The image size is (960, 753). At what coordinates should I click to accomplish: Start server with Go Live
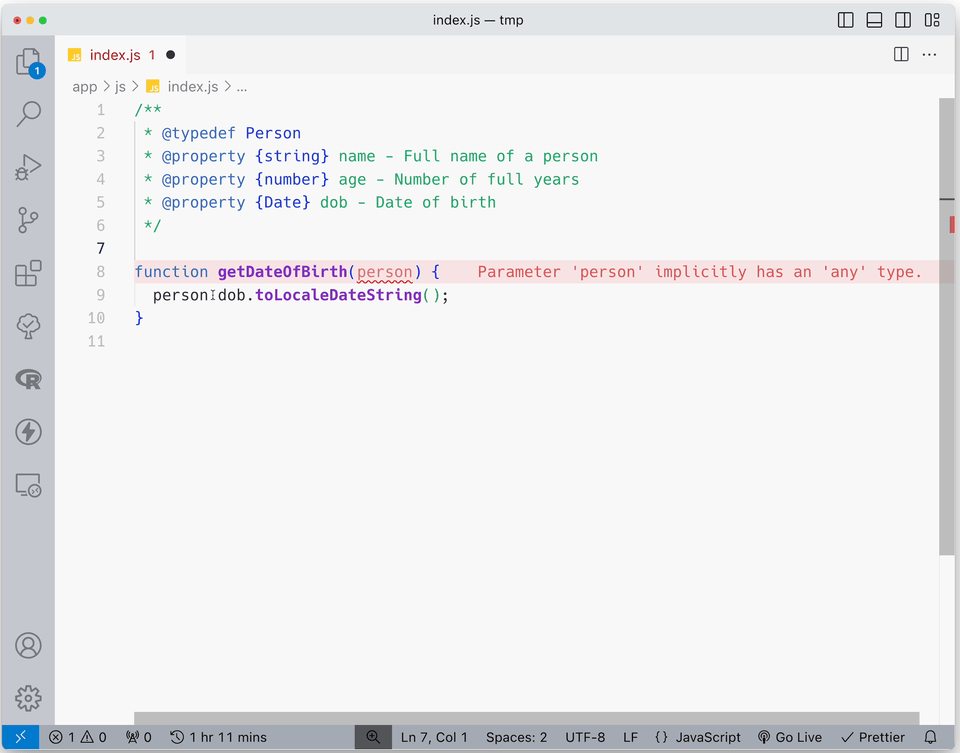[x=790, y=737]
